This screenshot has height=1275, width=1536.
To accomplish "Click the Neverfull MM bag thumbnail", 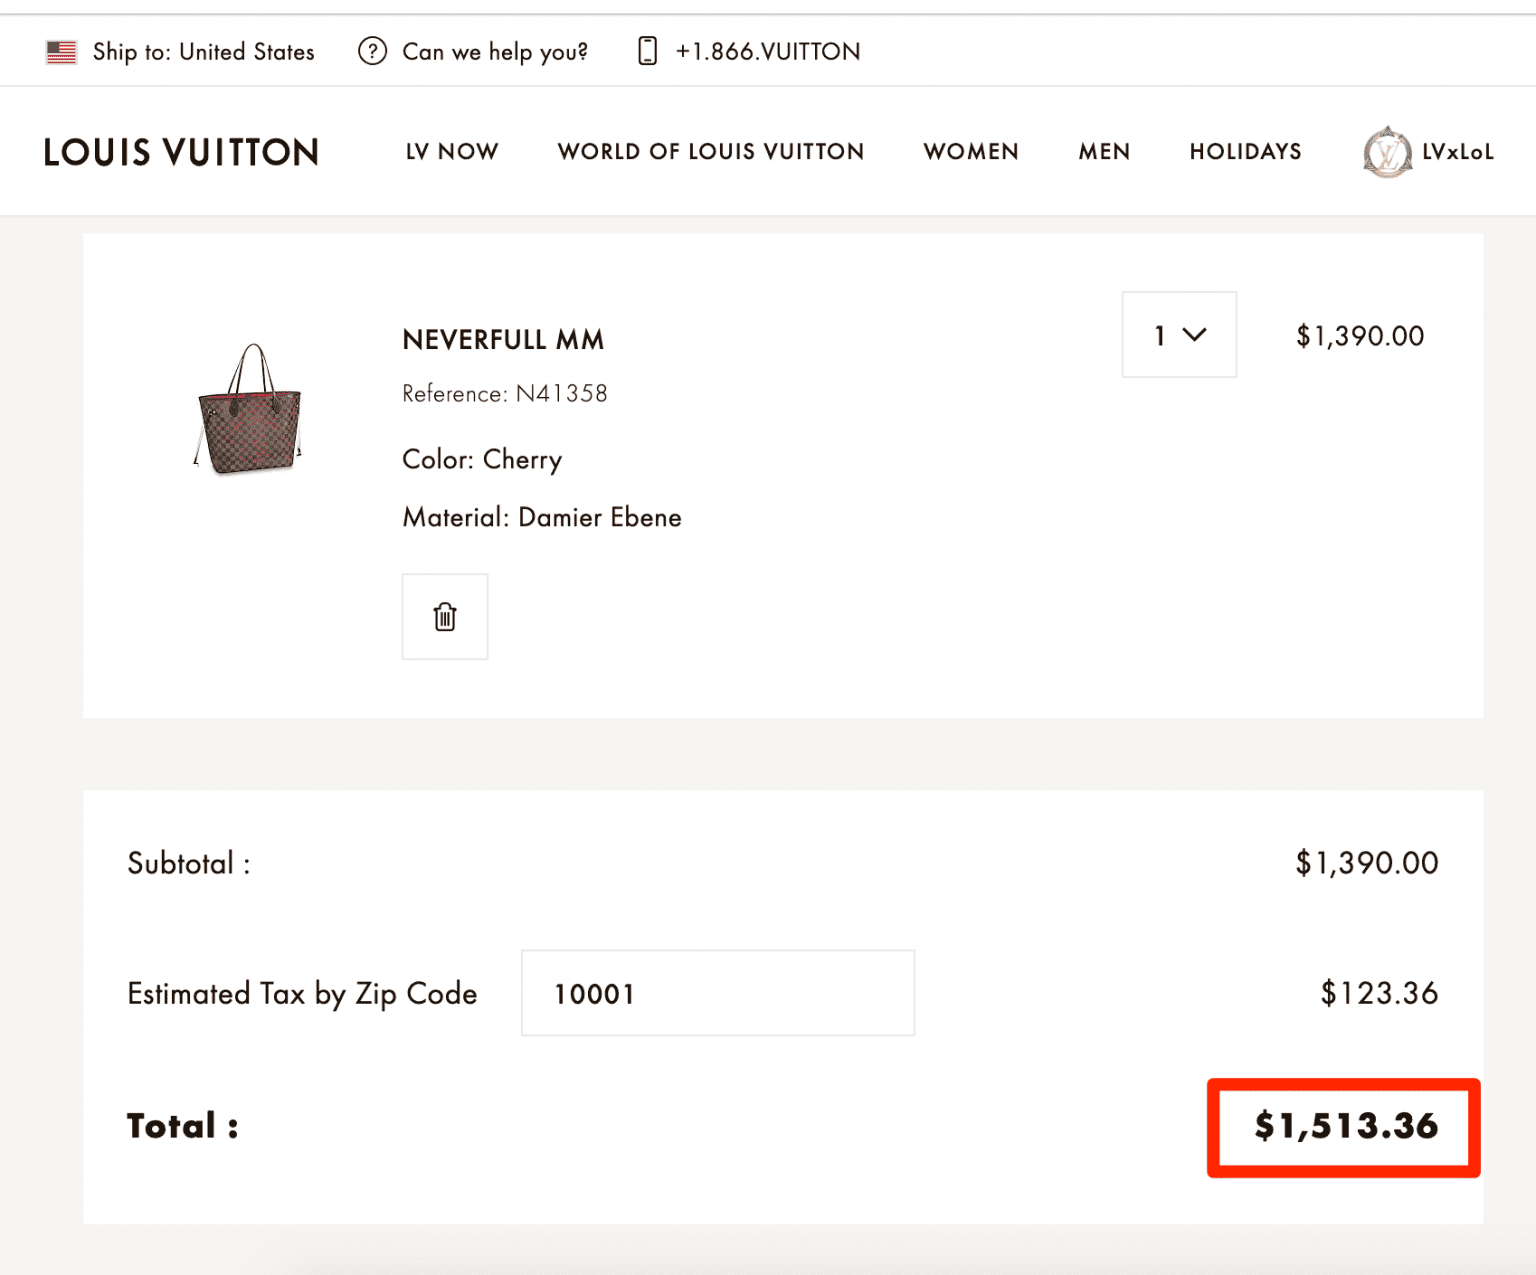I will pyautogui.click(x=249, y=409).
